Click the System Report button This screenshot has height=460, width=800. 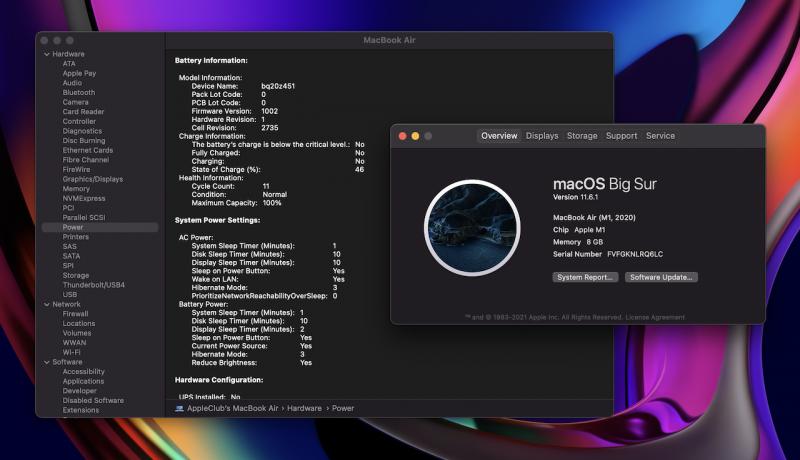click(x=585, y=277)
